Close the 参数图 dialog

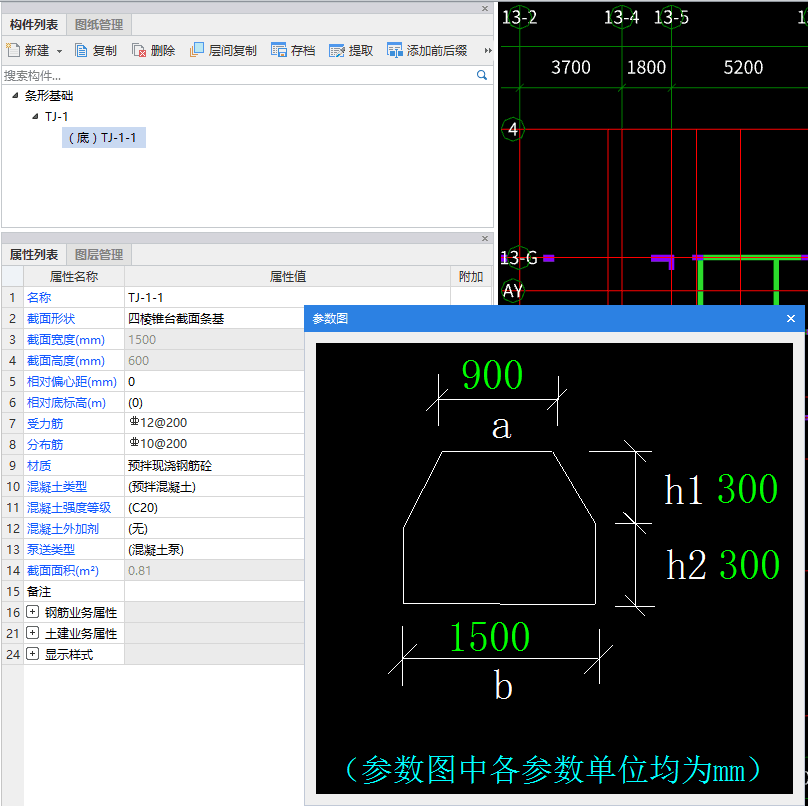pos(791,318)
